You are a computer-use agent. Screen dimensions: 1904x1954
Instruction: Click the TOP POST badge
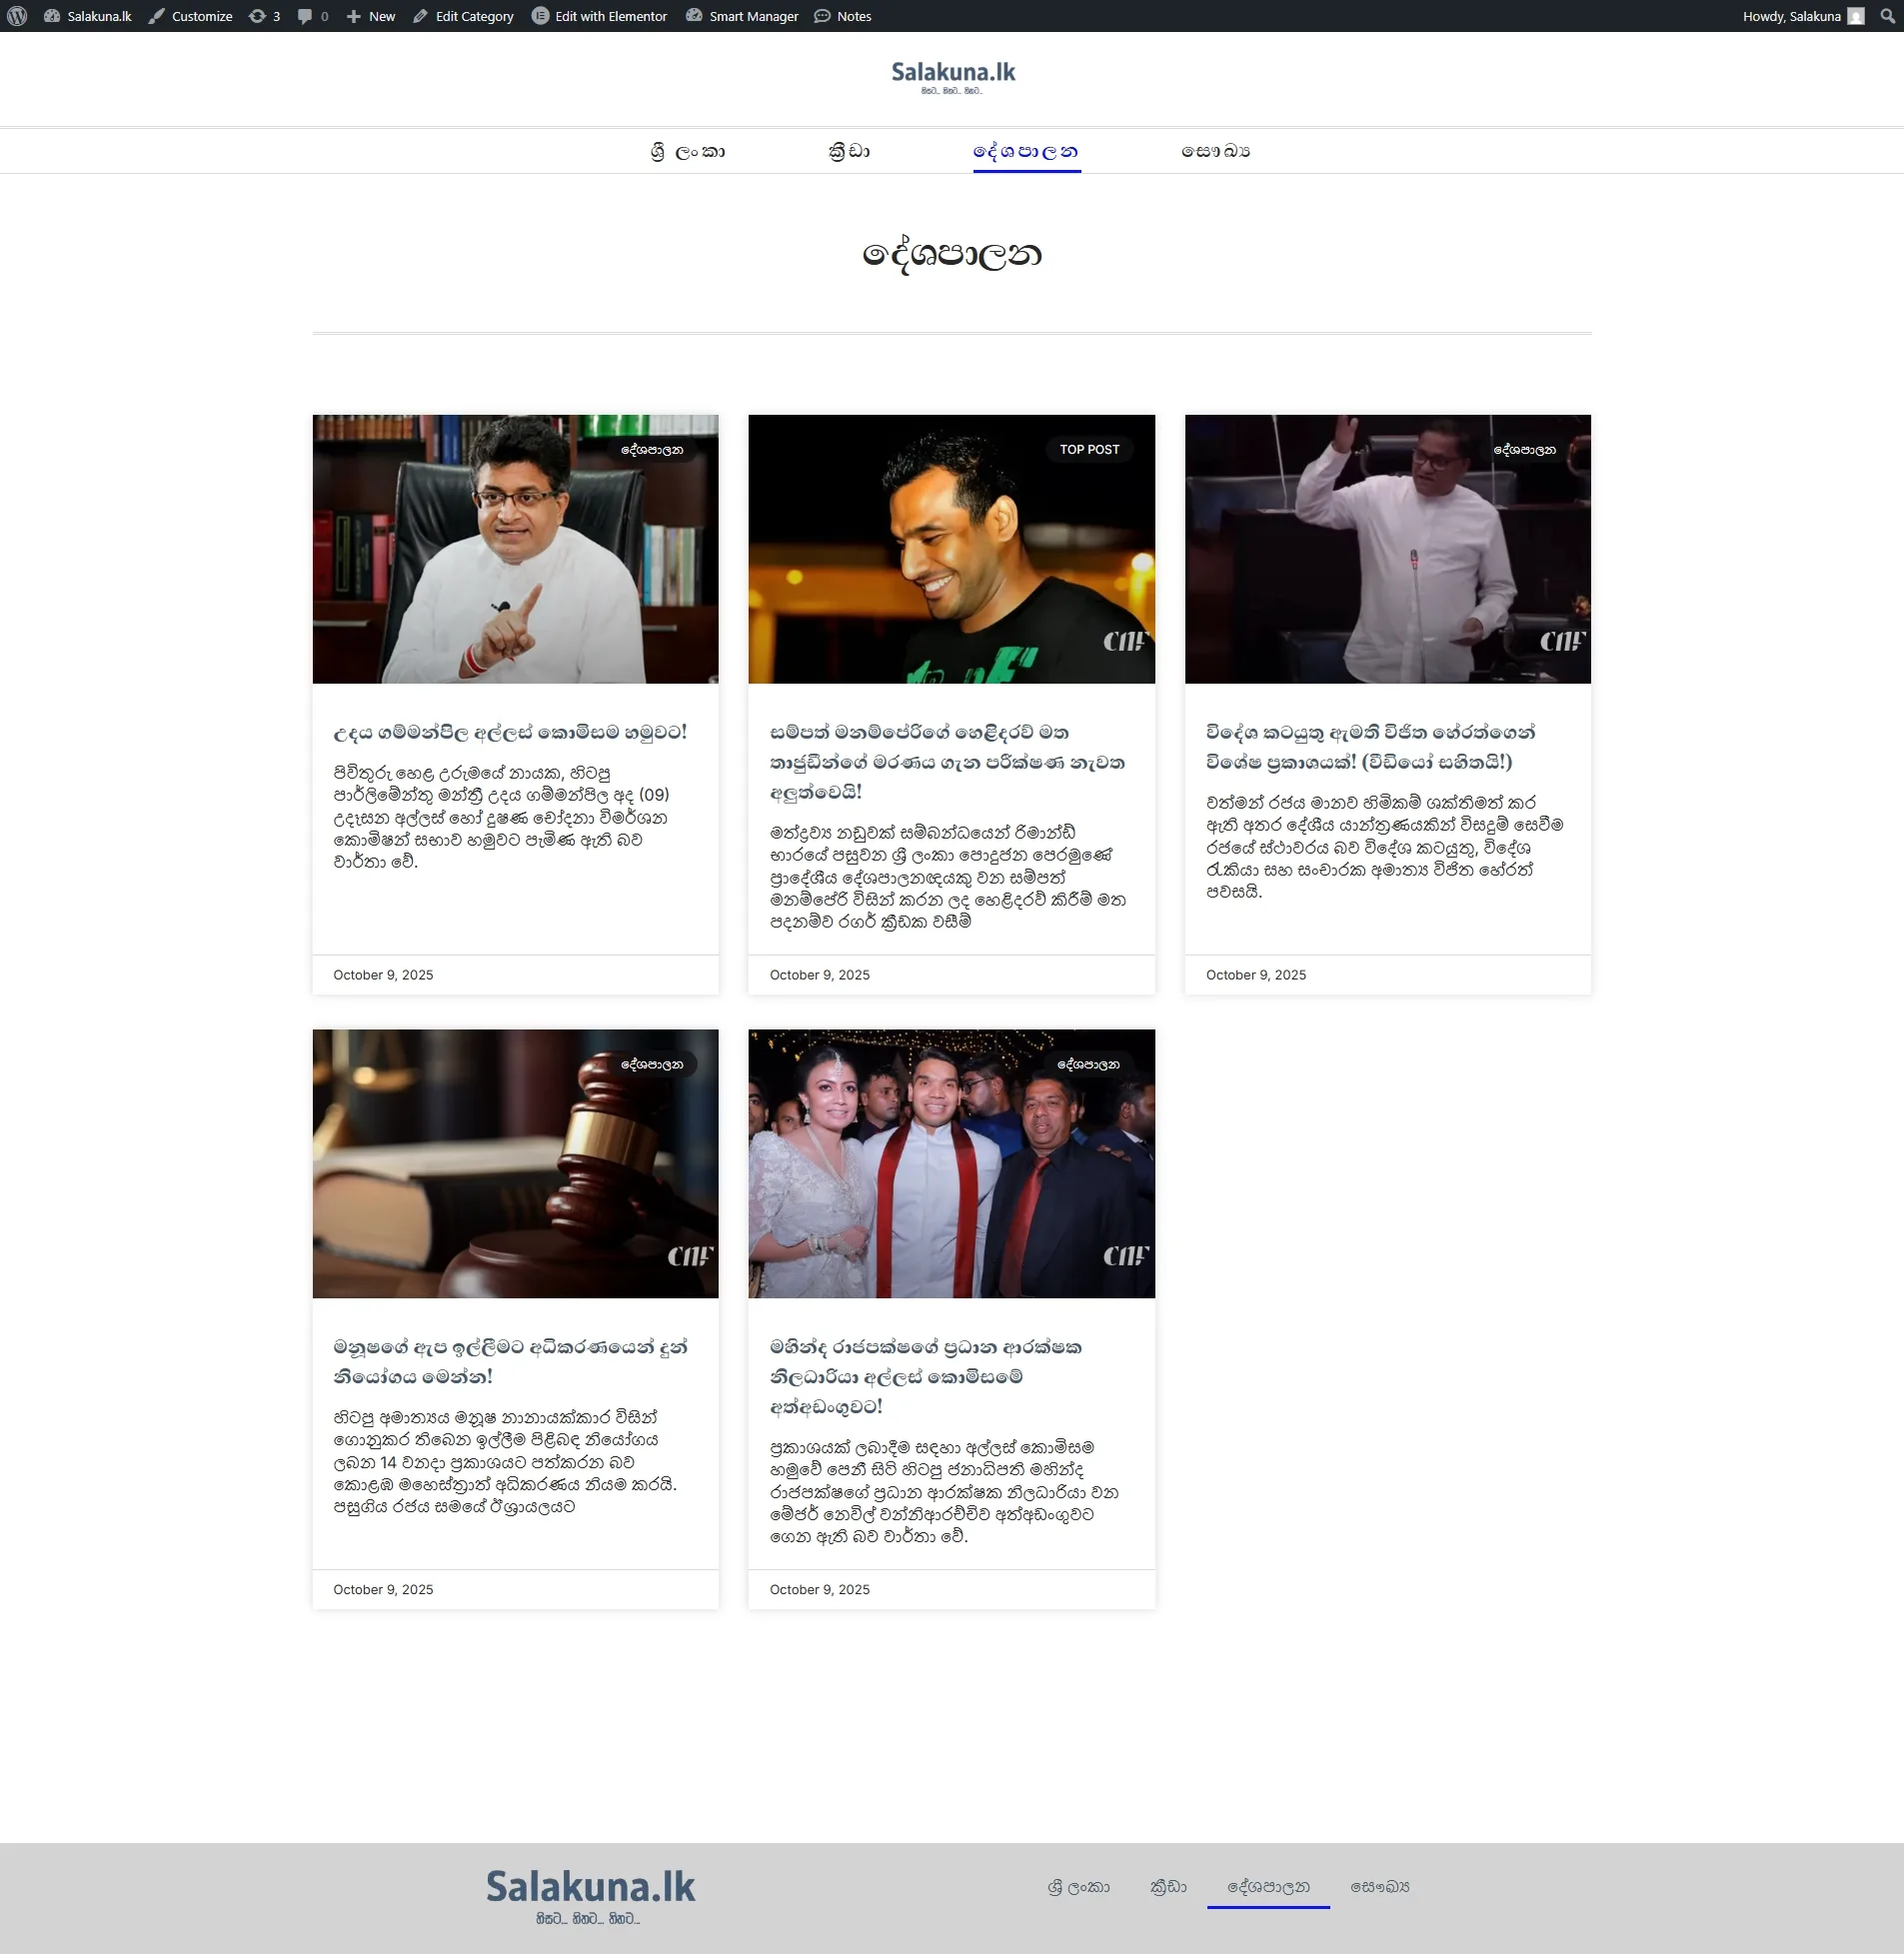point(1089,449)
